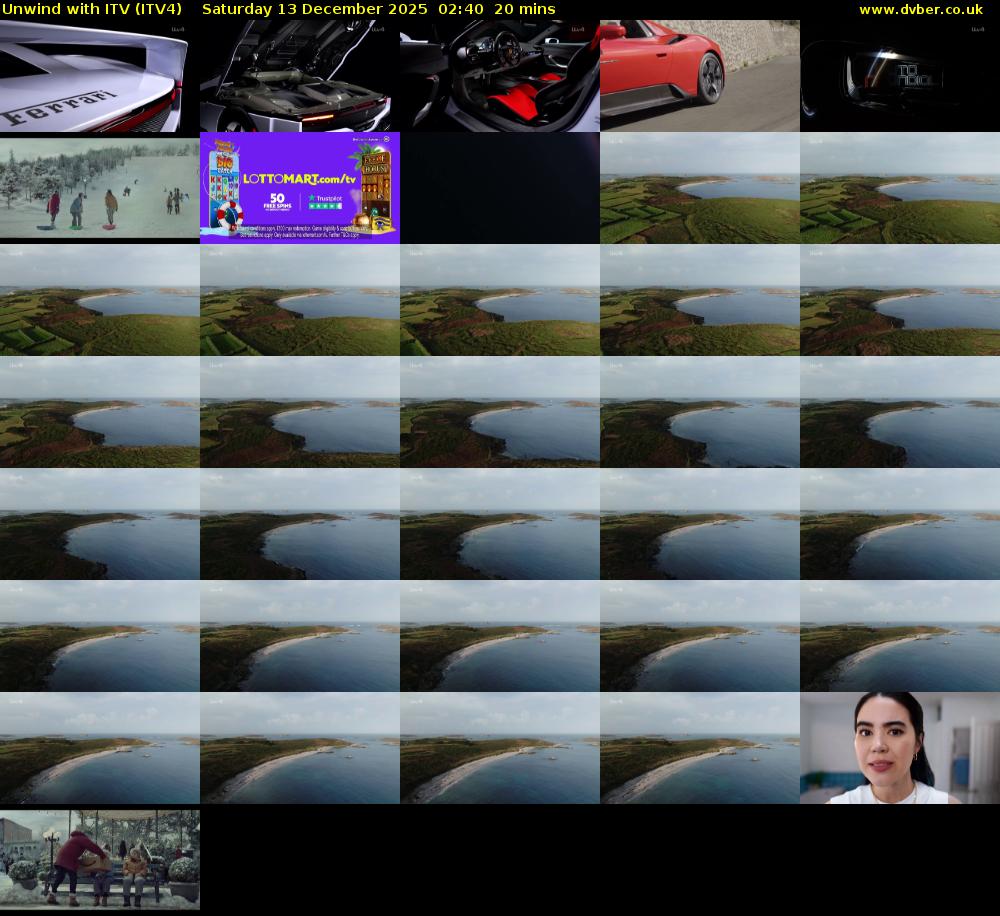Open the www.dvber.co.uk link
This screenshot has width=1000, height=916.
920,9
